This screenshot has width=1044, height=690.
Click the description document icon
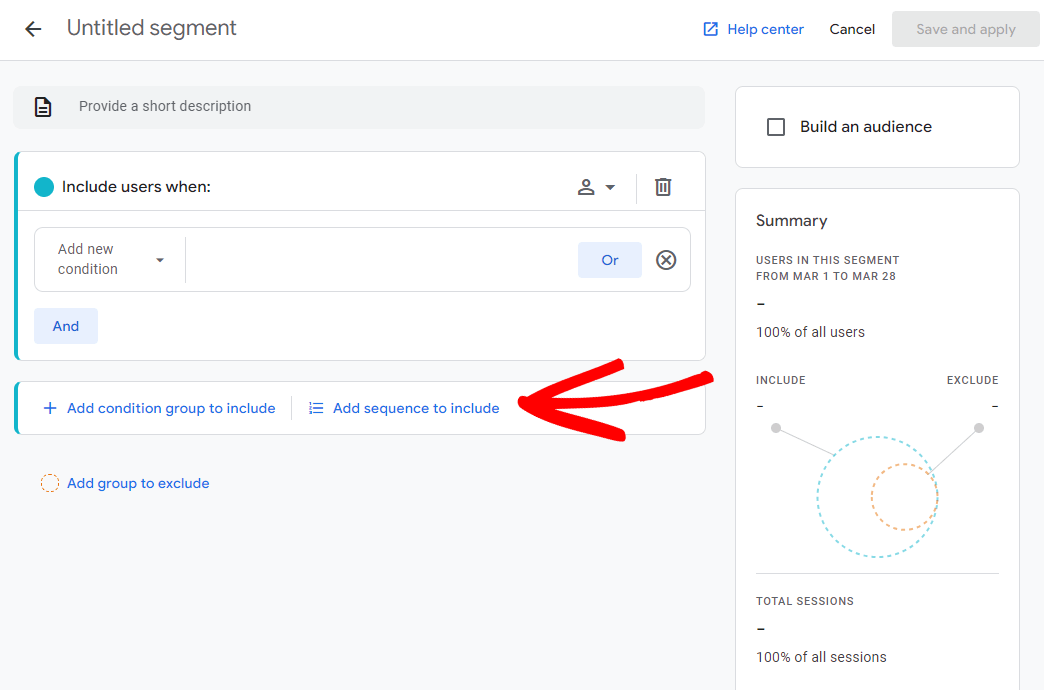(40, 106)
